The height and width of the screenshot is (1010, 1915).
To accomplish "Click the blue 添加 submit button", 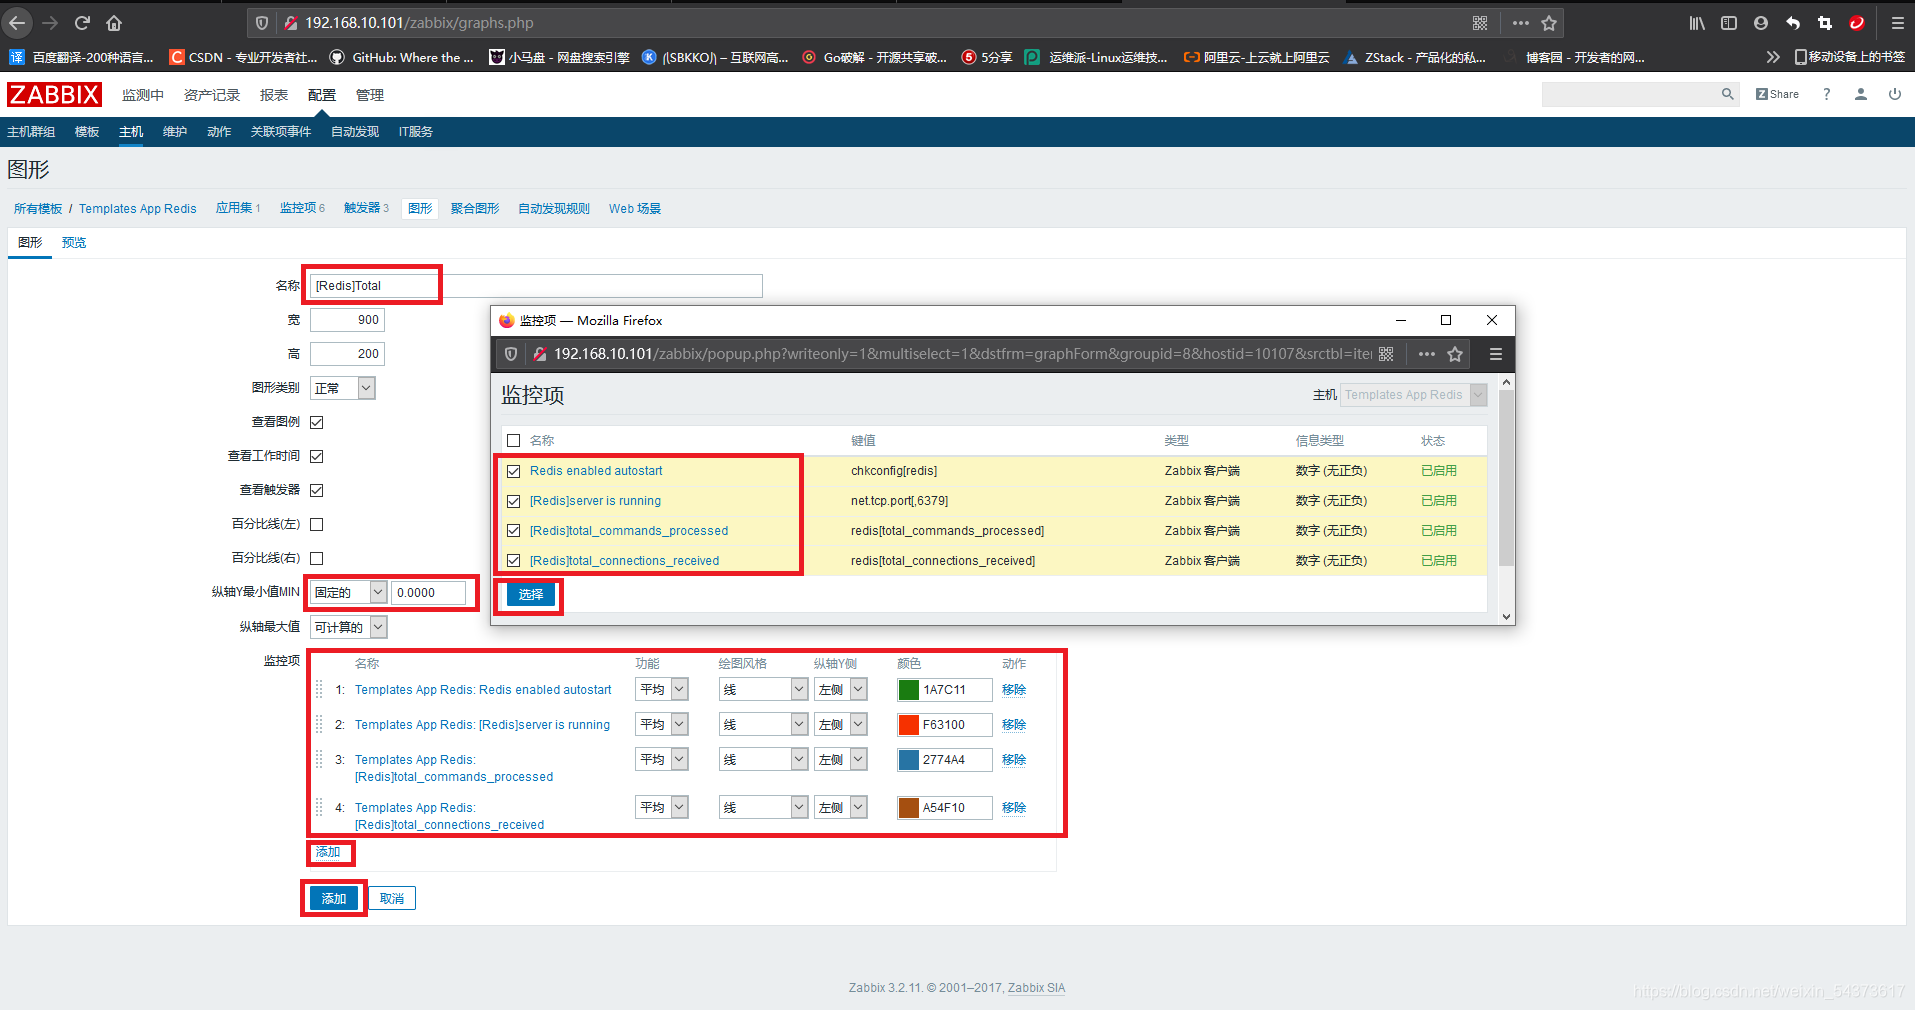I will [334, 898].
